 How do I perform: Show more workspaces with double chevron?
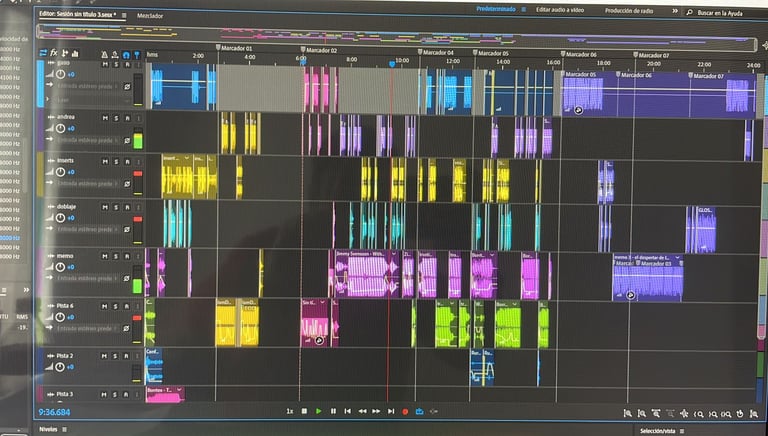tap(674, 11)
